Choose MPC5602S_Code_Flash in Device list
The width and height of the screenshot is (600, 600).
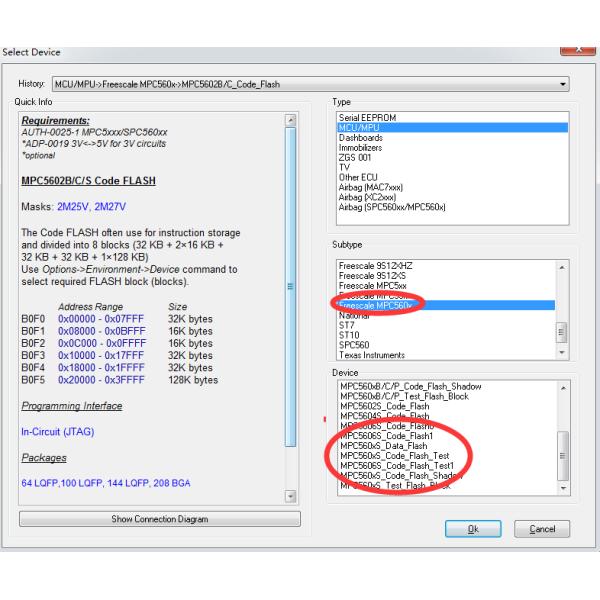click(384, 406)
